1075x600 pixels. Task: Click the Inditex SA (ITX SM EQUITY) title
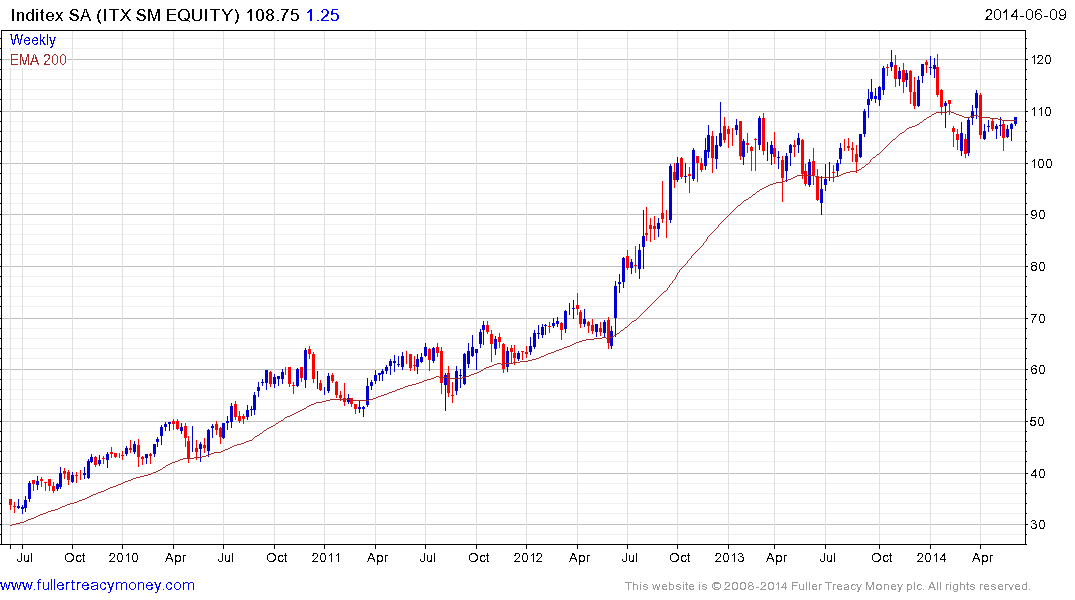coord(125,15)
